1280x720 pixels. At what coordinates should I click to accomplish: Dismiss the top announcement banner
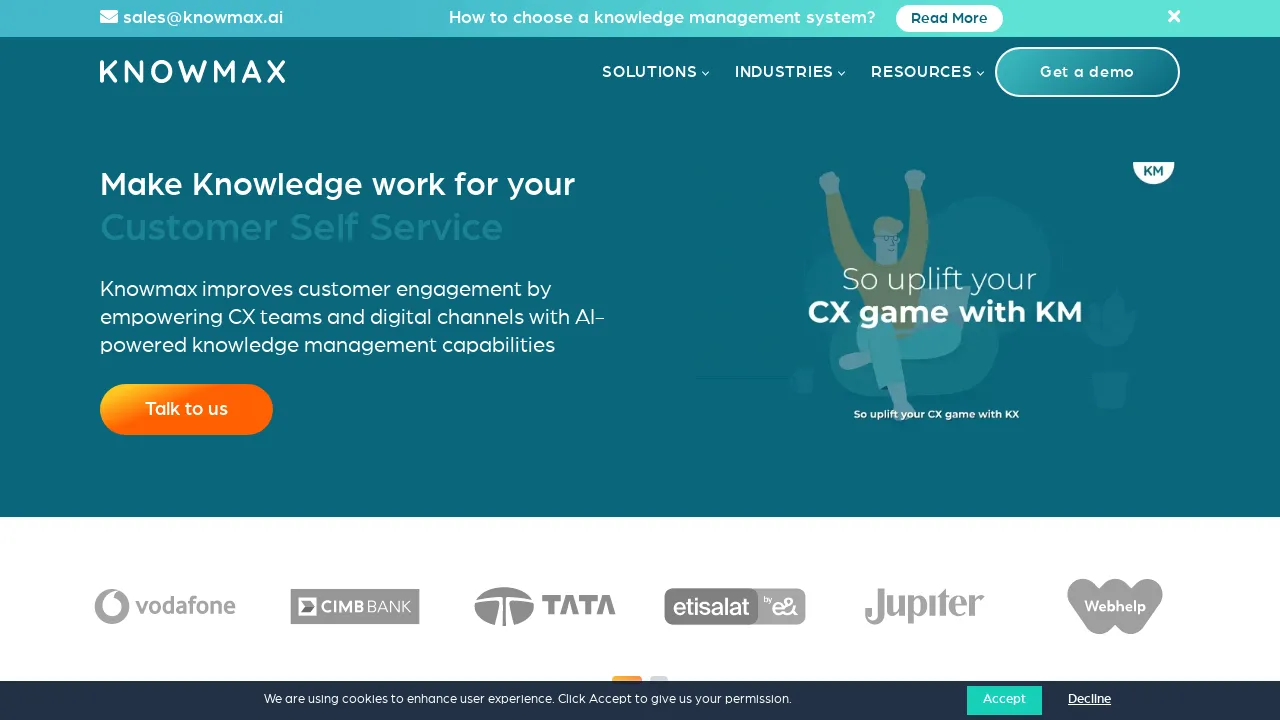coord(1174,16)
